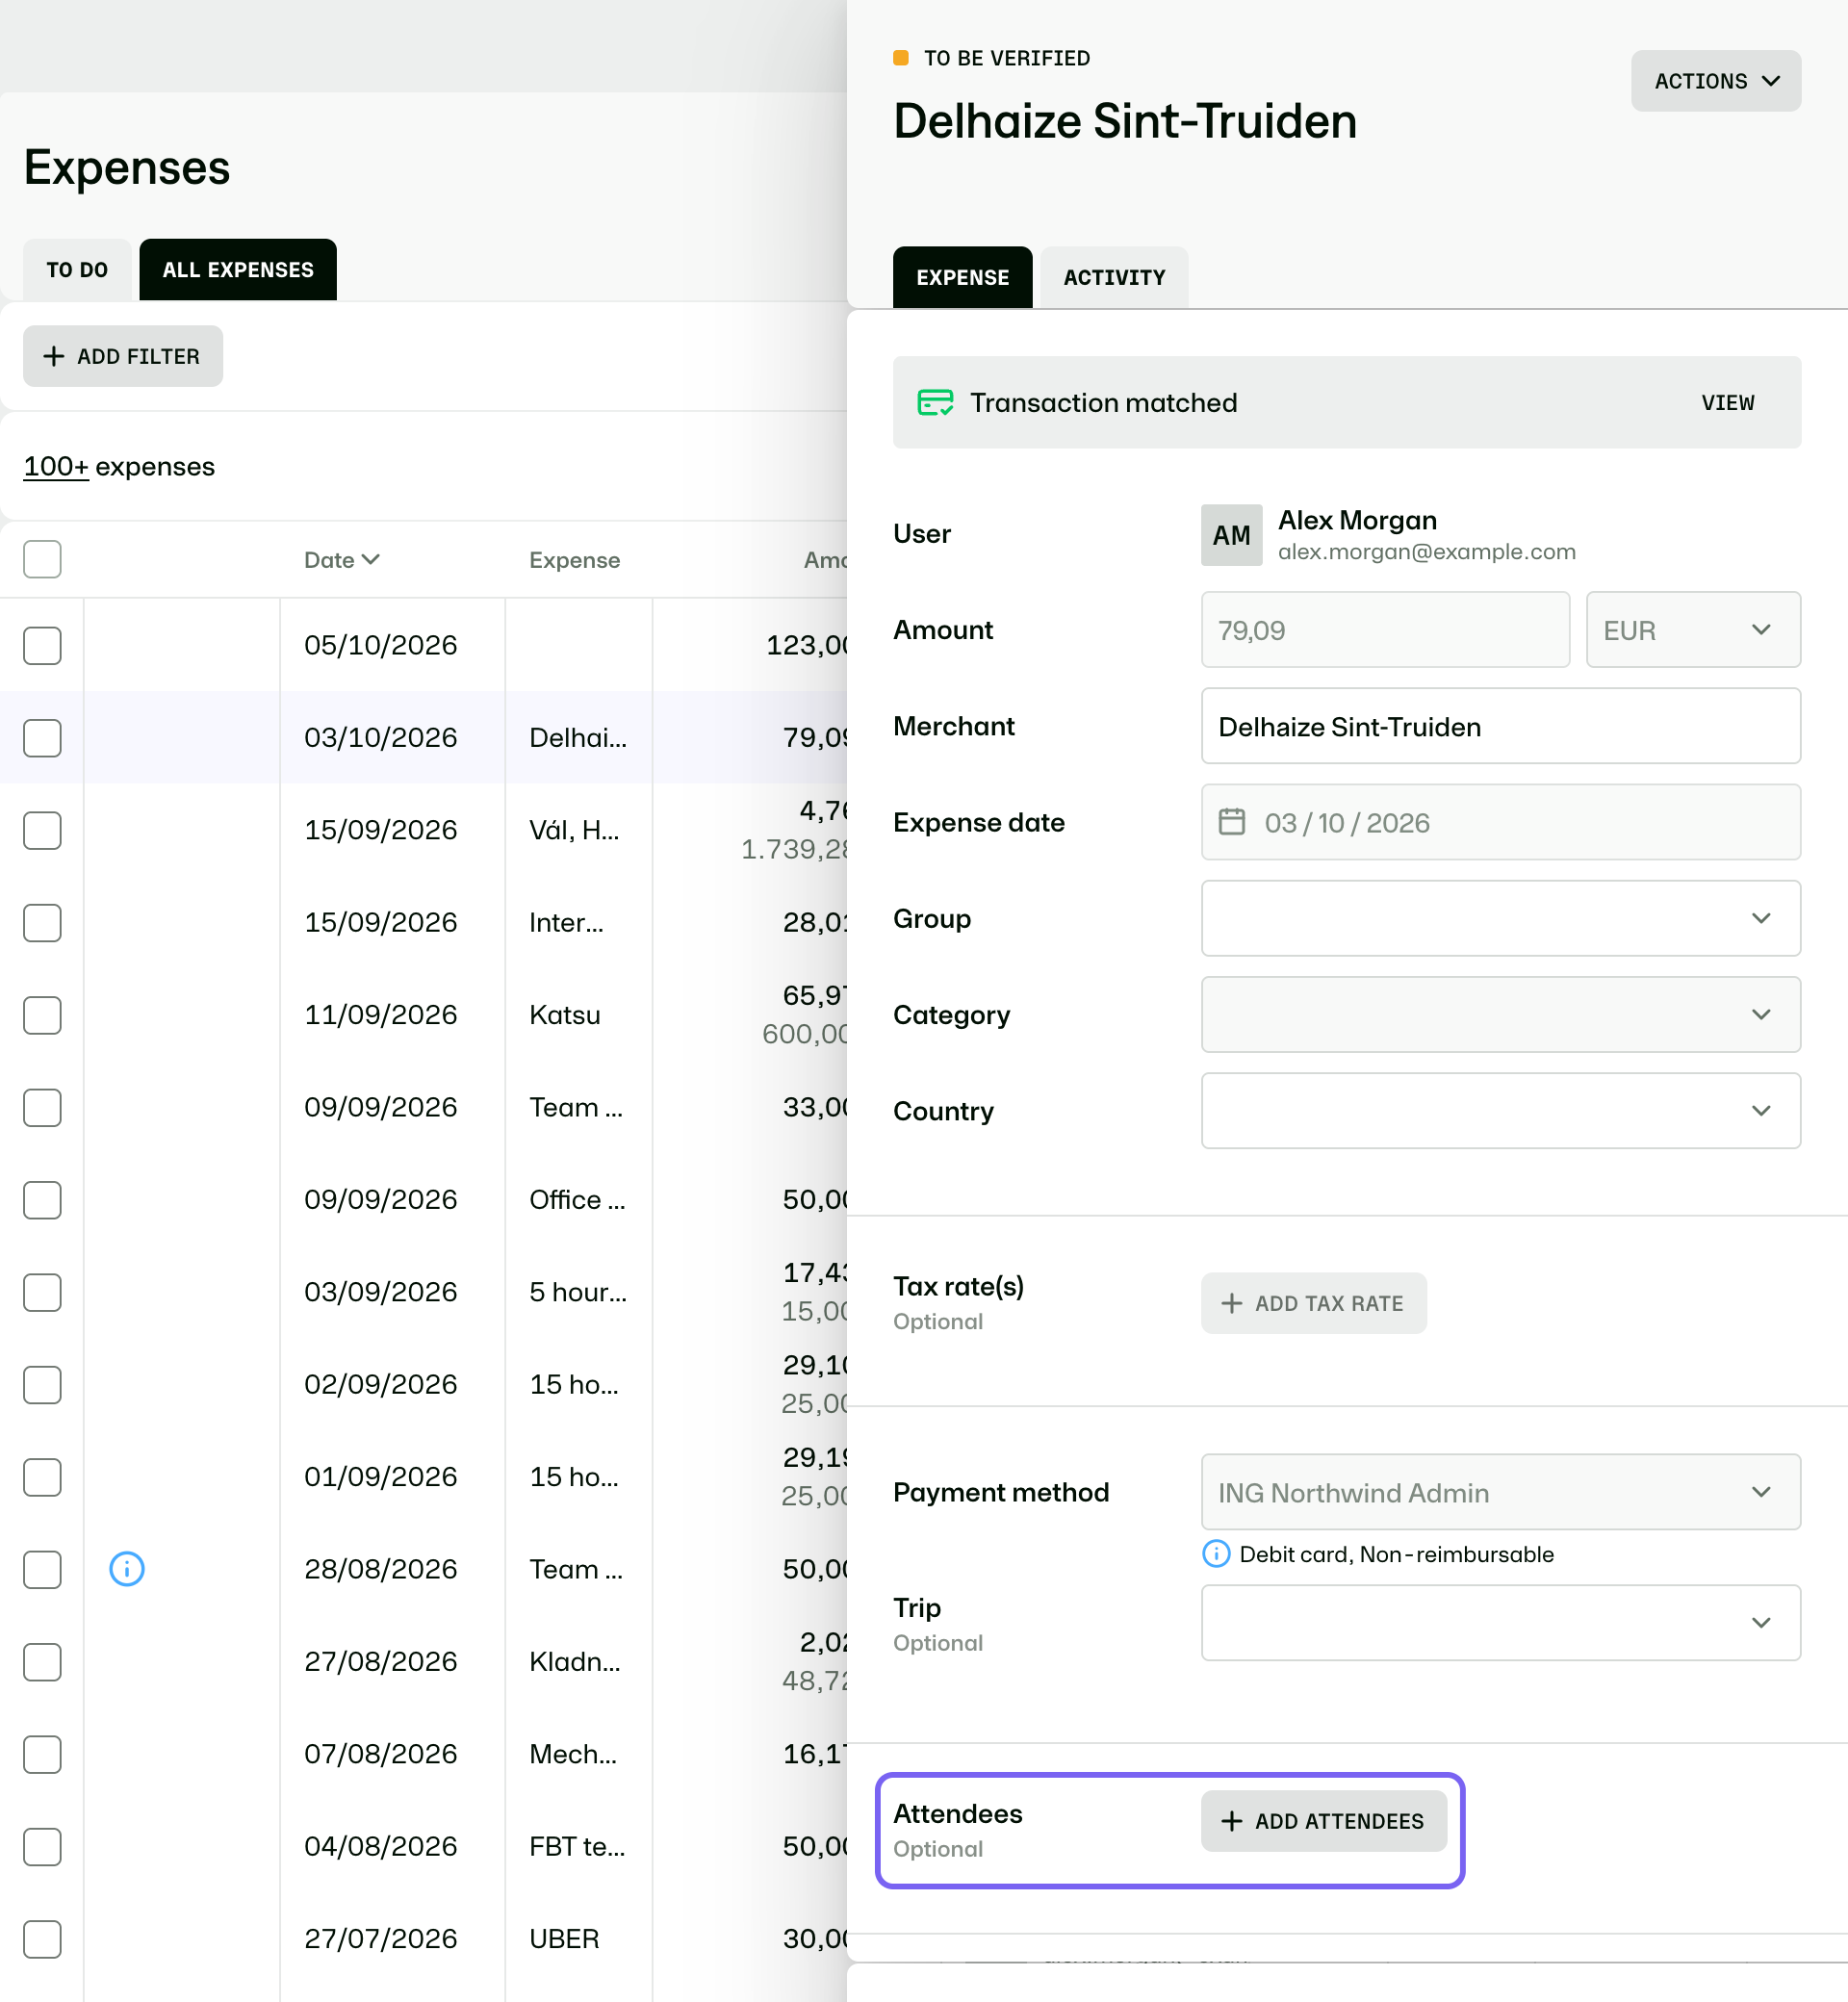
Task: Click Add Tax Rate button
Action: (x=1313, y=1303)
